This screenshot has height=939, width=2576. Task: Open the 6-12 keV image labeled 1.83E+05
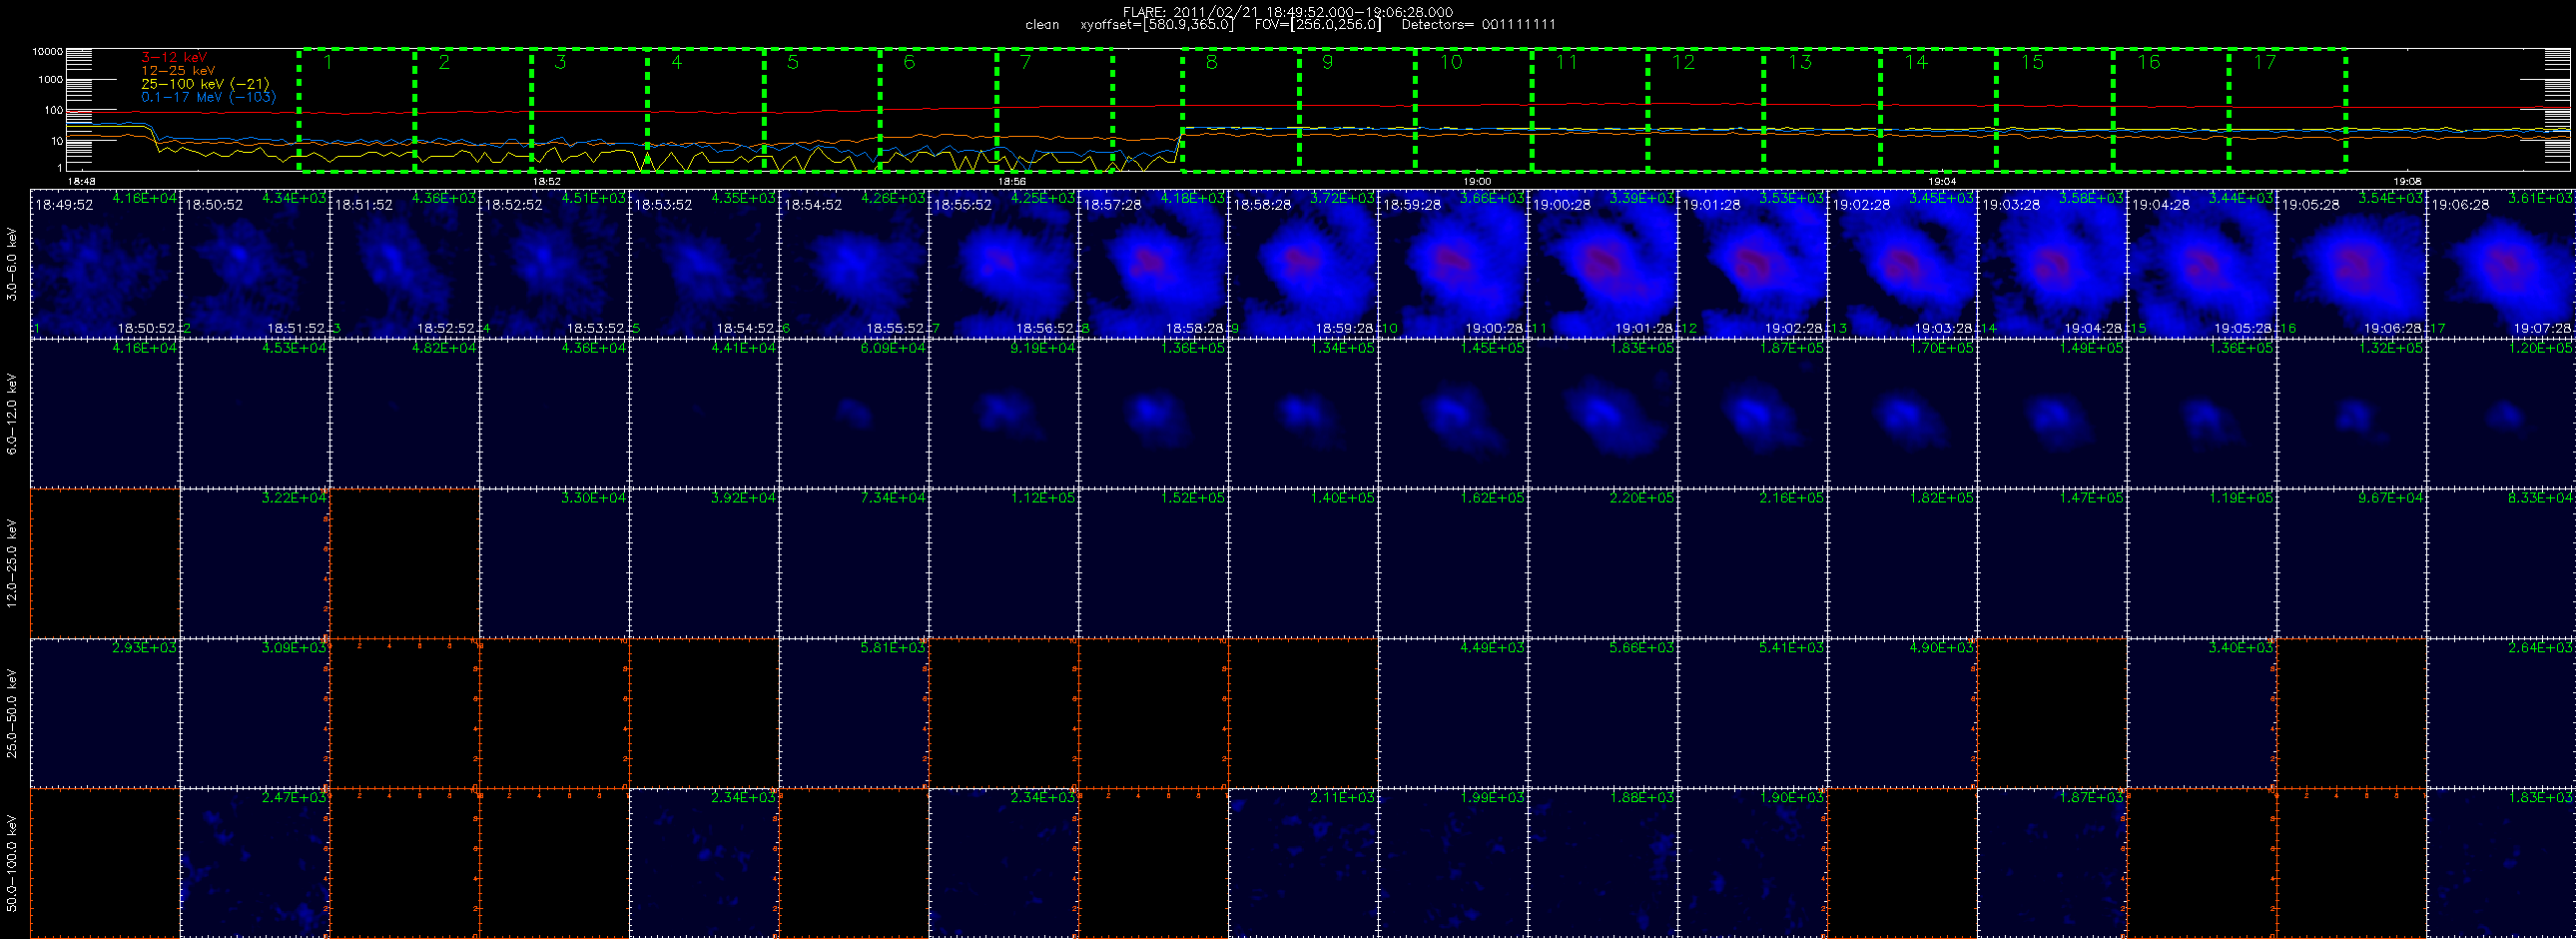click(1604, 413)
